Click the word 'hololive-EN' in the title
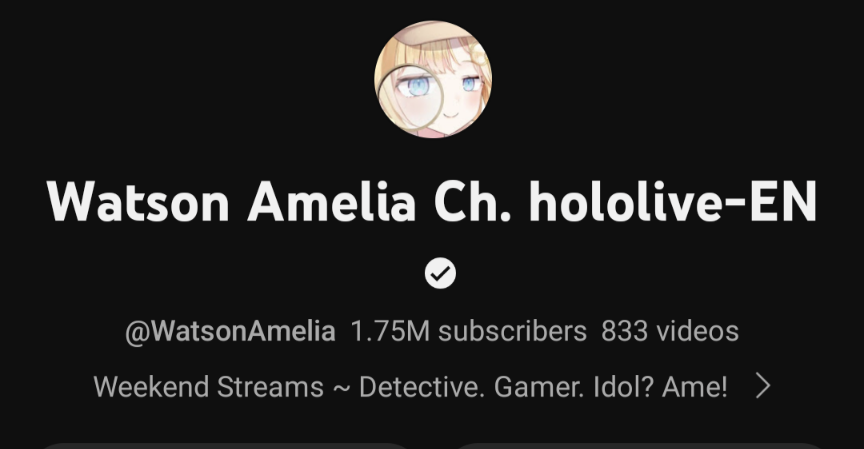Viewport: 864px width, 449px height. [x=673, y=201]
